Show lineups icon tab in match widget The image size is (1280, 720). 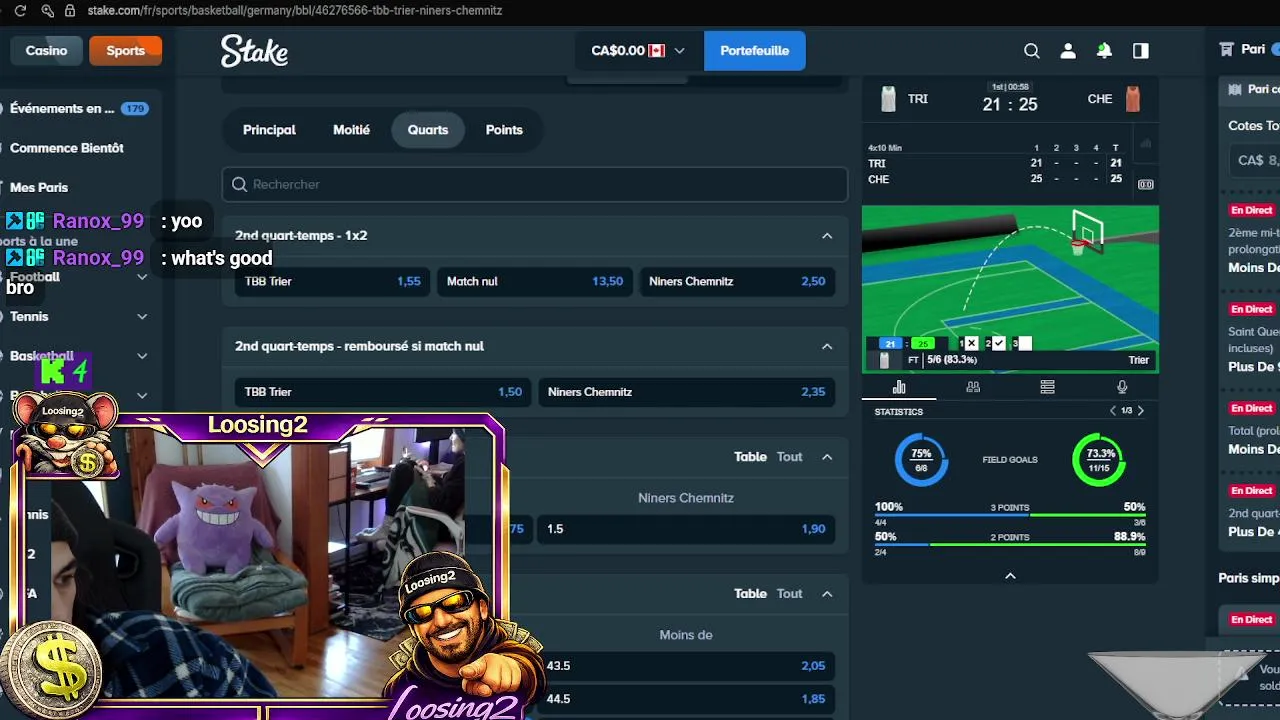coord(973,387)
